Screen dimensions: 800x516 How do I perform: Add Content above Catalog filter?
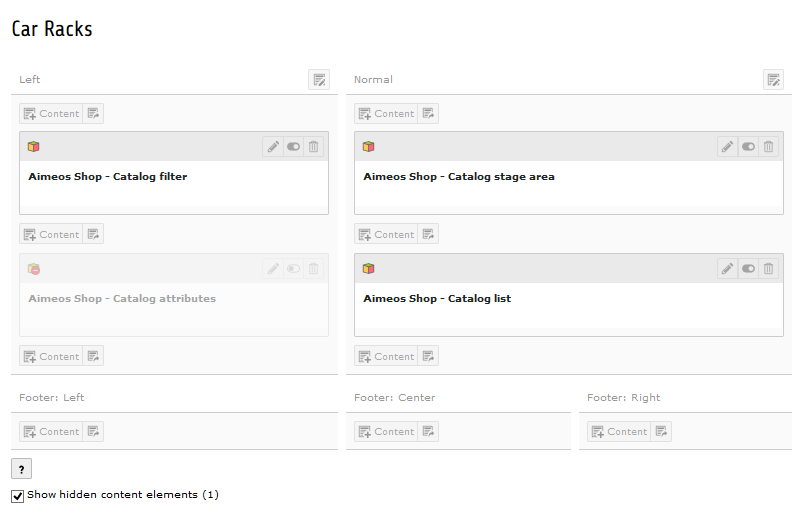(x=52, y=113)
